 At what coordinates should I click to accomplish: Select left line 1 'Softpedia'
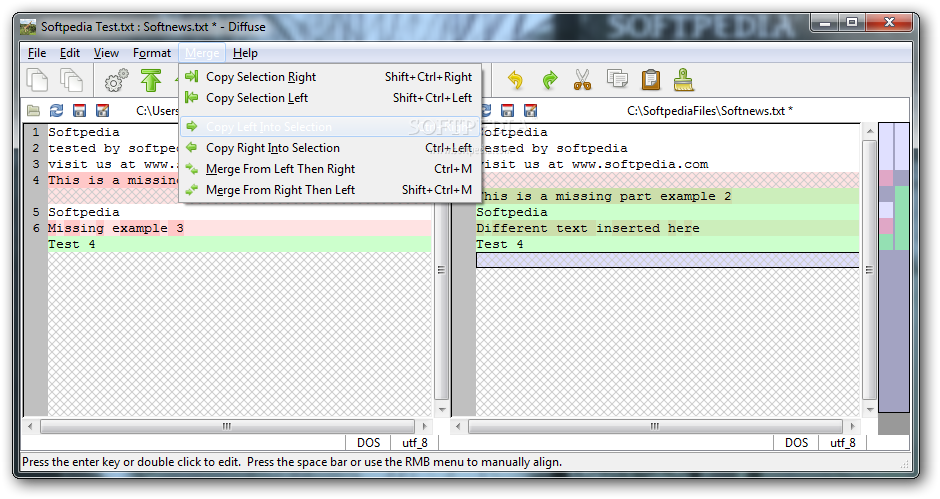84,132
